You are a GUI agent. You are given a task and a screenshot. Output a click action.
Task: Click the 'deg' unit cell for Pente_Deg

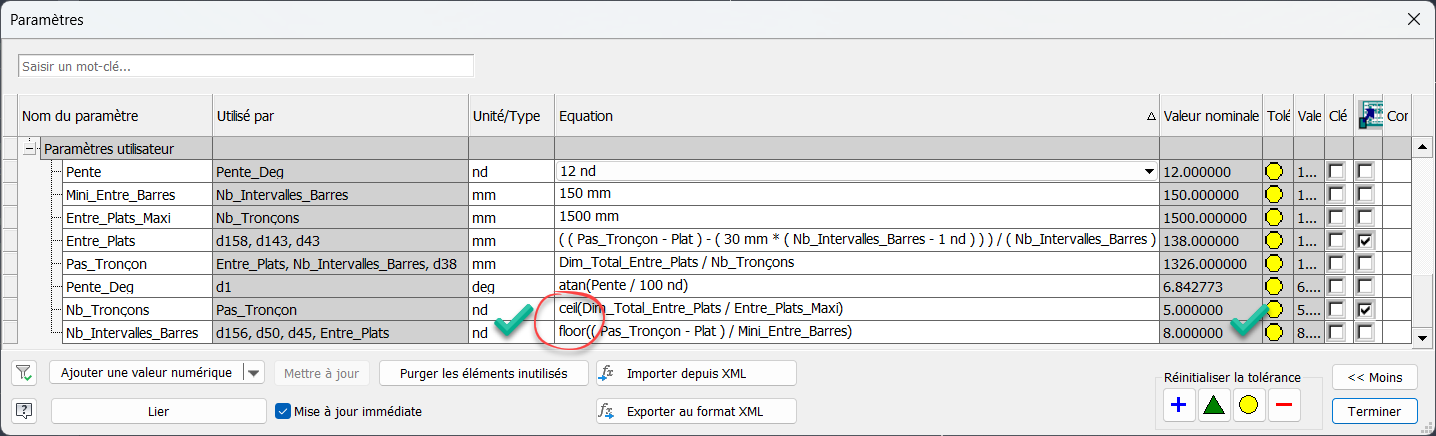(511, 286)
